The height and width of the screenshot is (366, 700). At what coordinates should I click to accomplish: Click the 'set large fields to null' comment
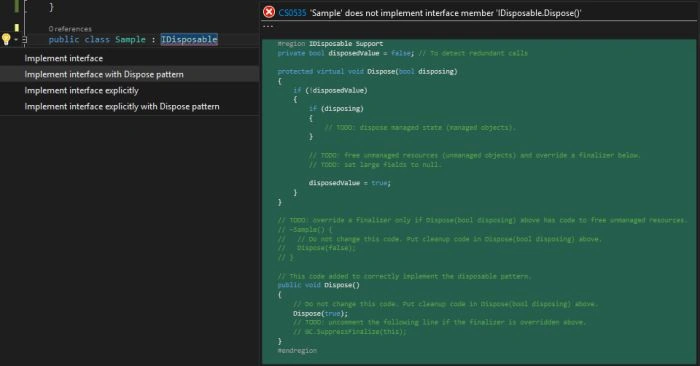tap(375, 164)
